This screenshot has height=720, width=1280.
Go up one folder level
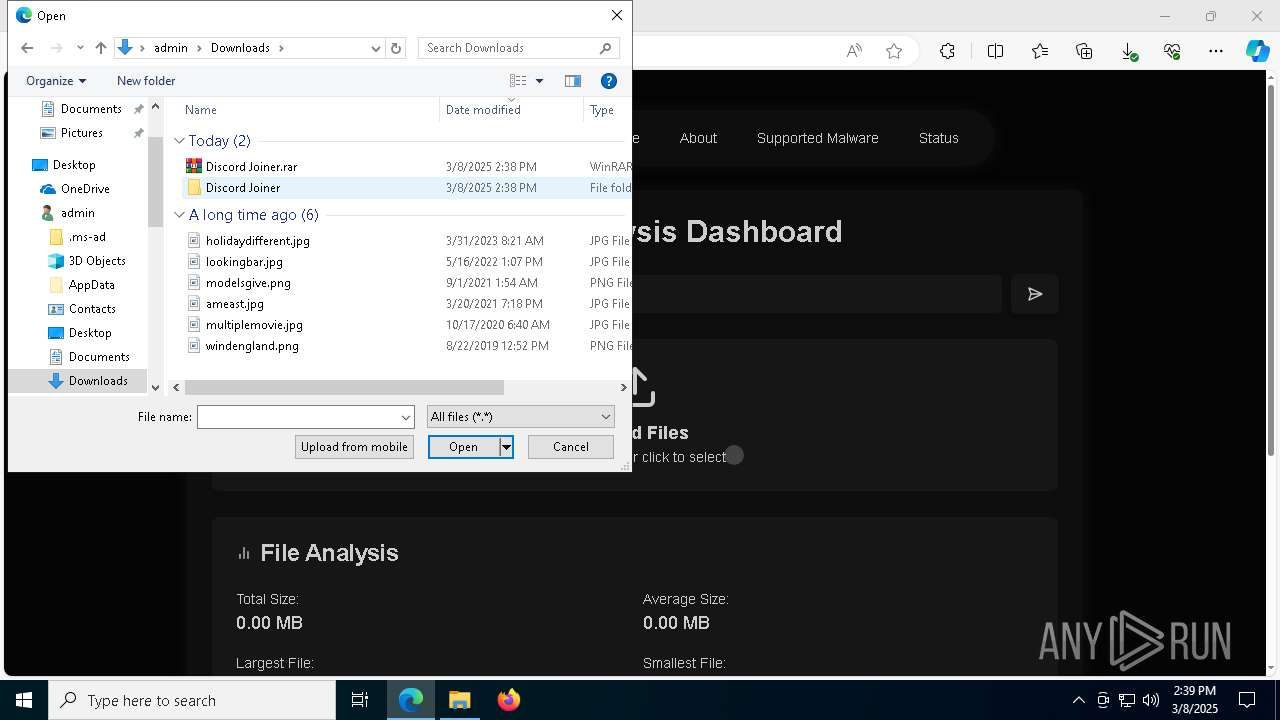(x=100, y=48)
